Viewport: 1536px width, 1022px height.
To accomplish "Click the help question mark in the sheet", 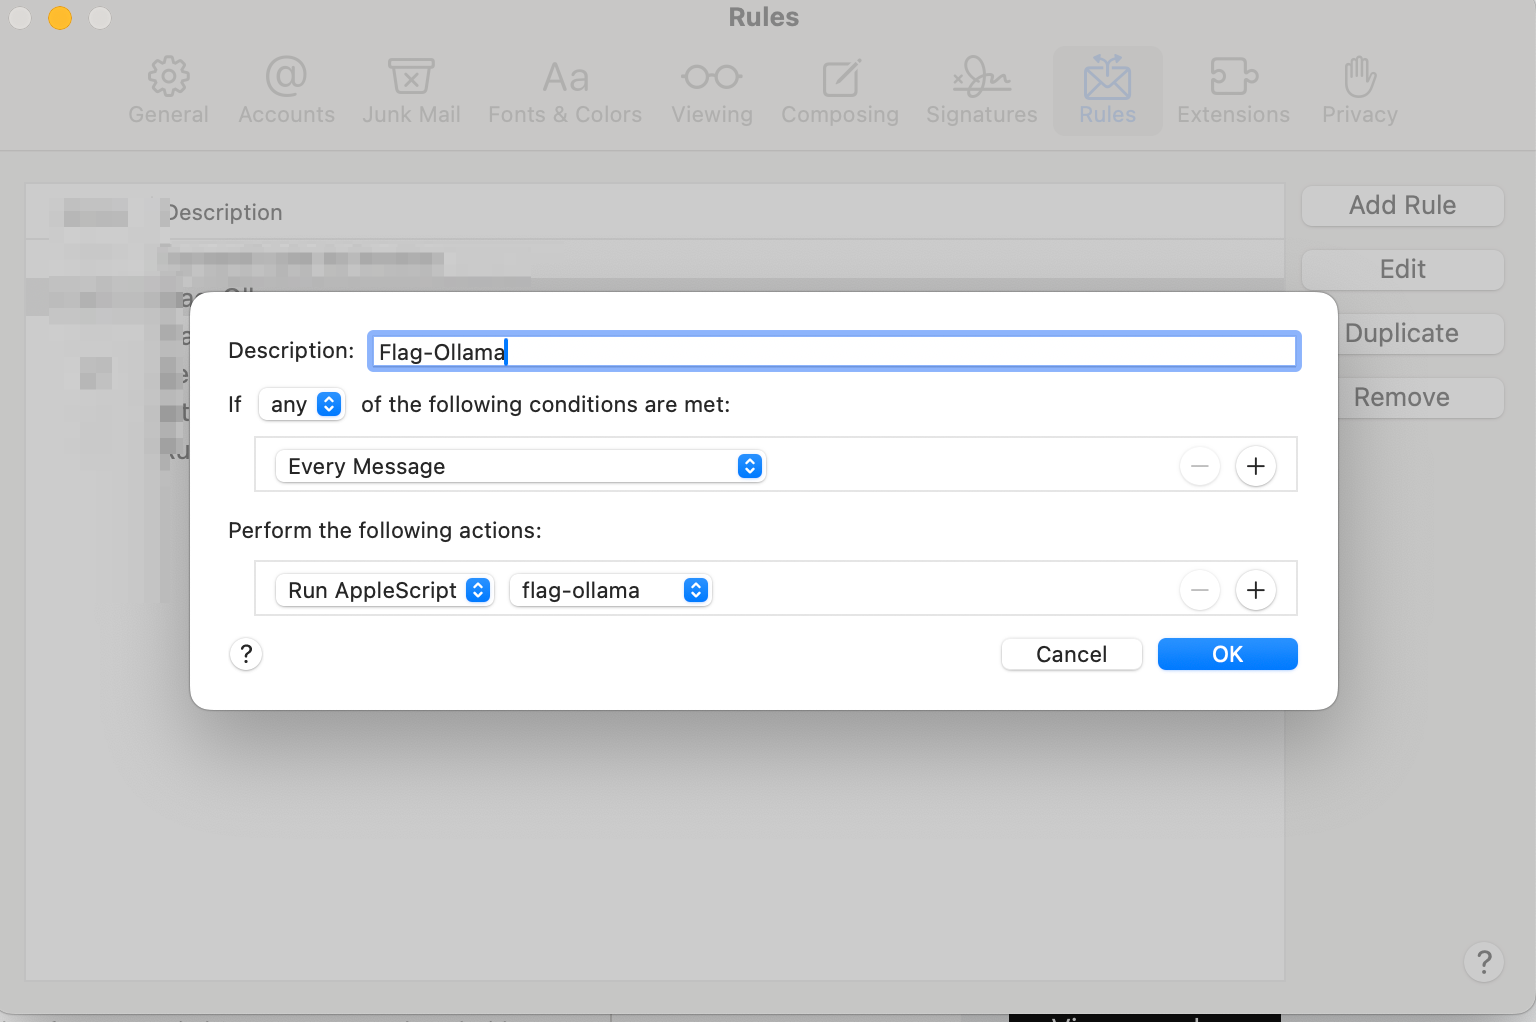I will click(x=246, y=654).
